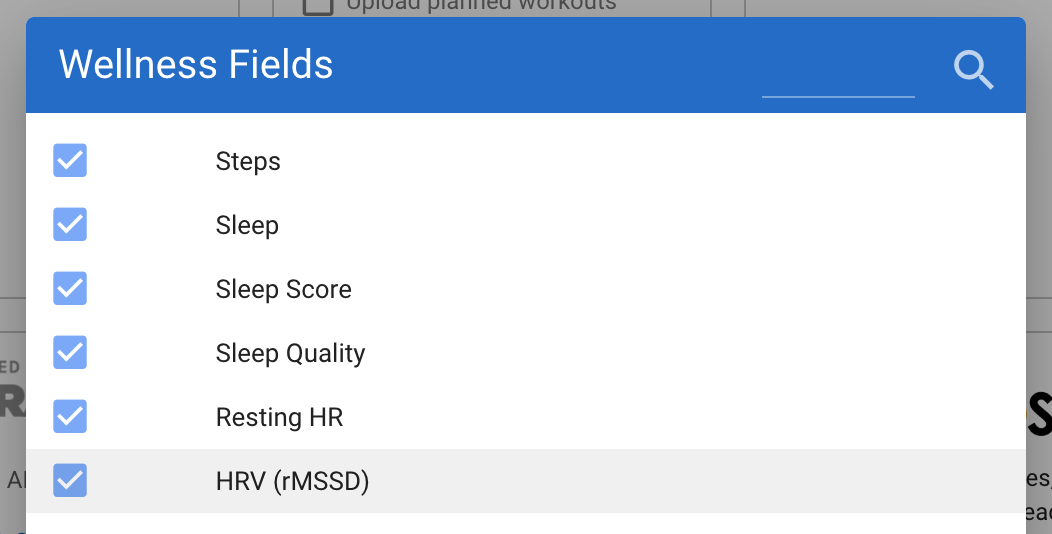Choose the Sleep Score label text
This screenshot has width=1052, height=534.
click(284, 290)
